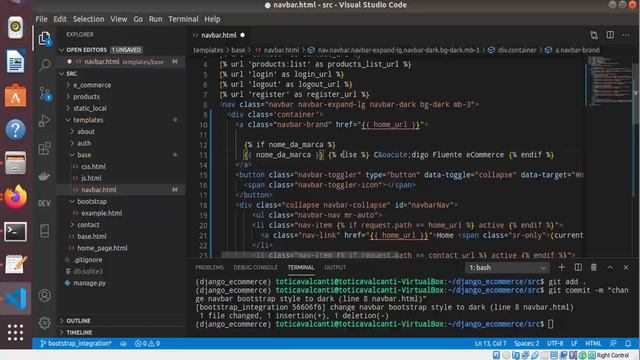
Task: Select the navbar.html editor tab
Action: tap(219, 35)
